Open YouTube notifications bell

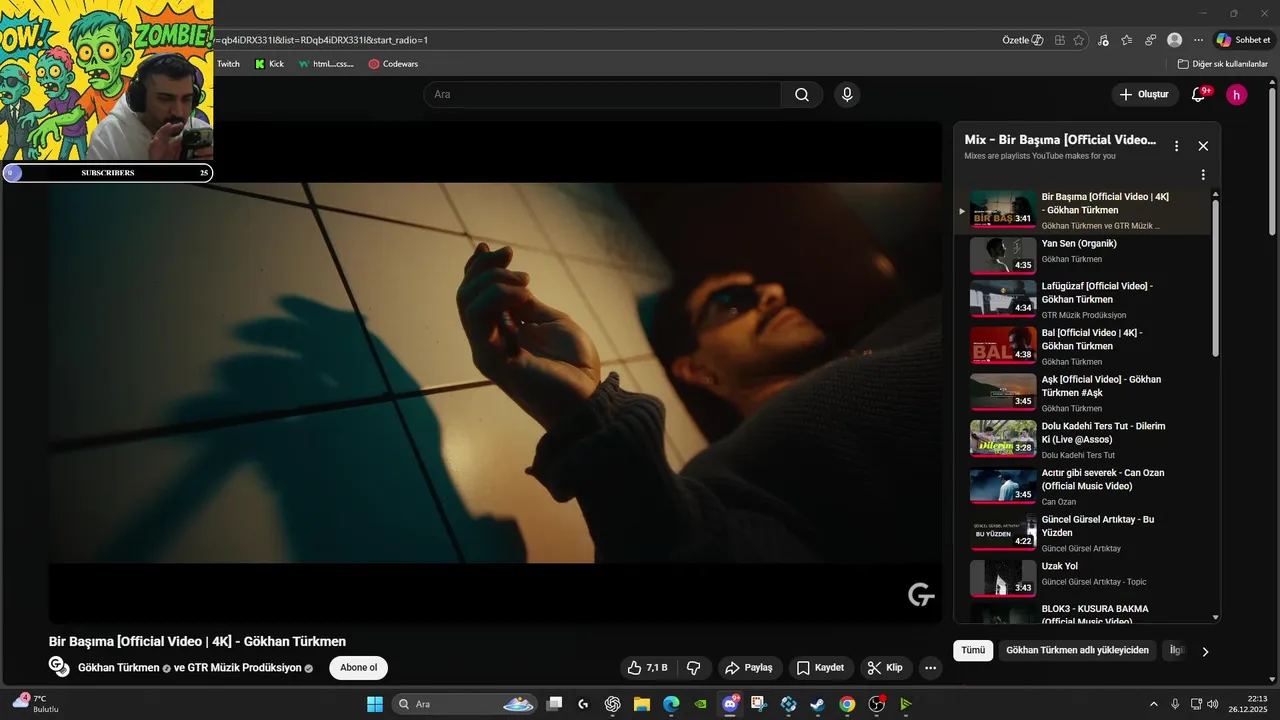click(x=1198, y=94)
